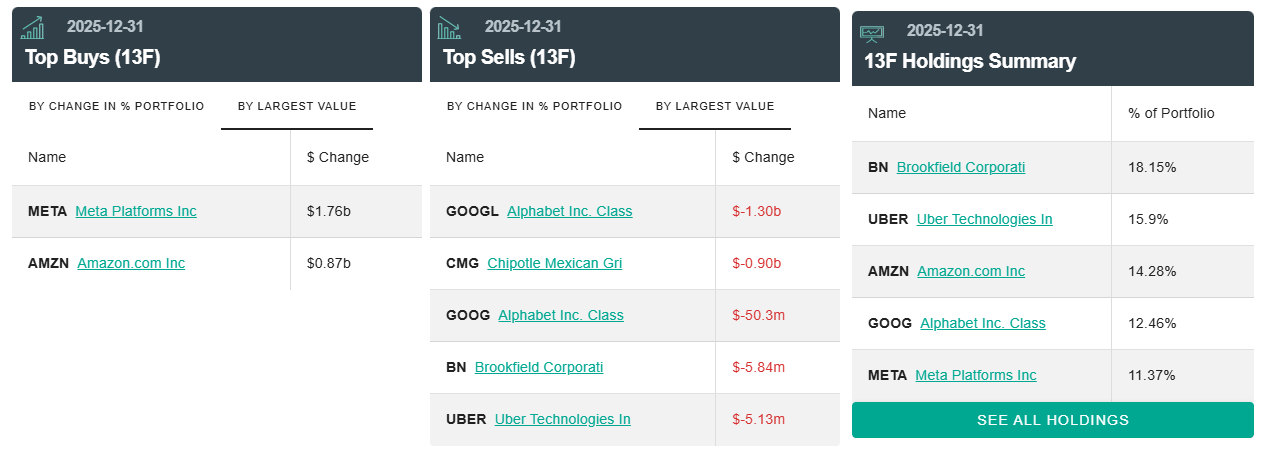This screenshot has width=1268, height=455.
Task: Click the % of Portfolio column header
Action: tap(1171, 113)
